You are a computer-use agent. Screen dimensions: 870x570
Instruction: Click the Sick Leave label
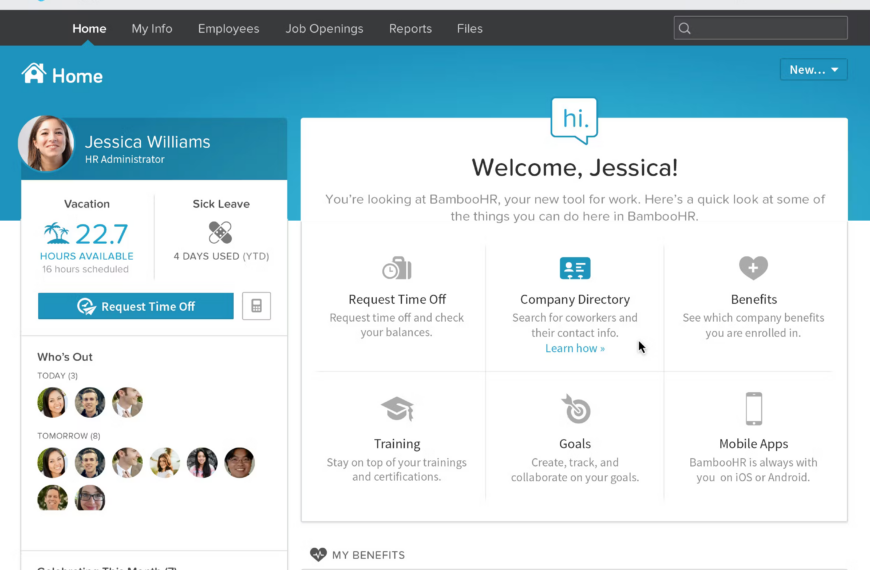221,204
